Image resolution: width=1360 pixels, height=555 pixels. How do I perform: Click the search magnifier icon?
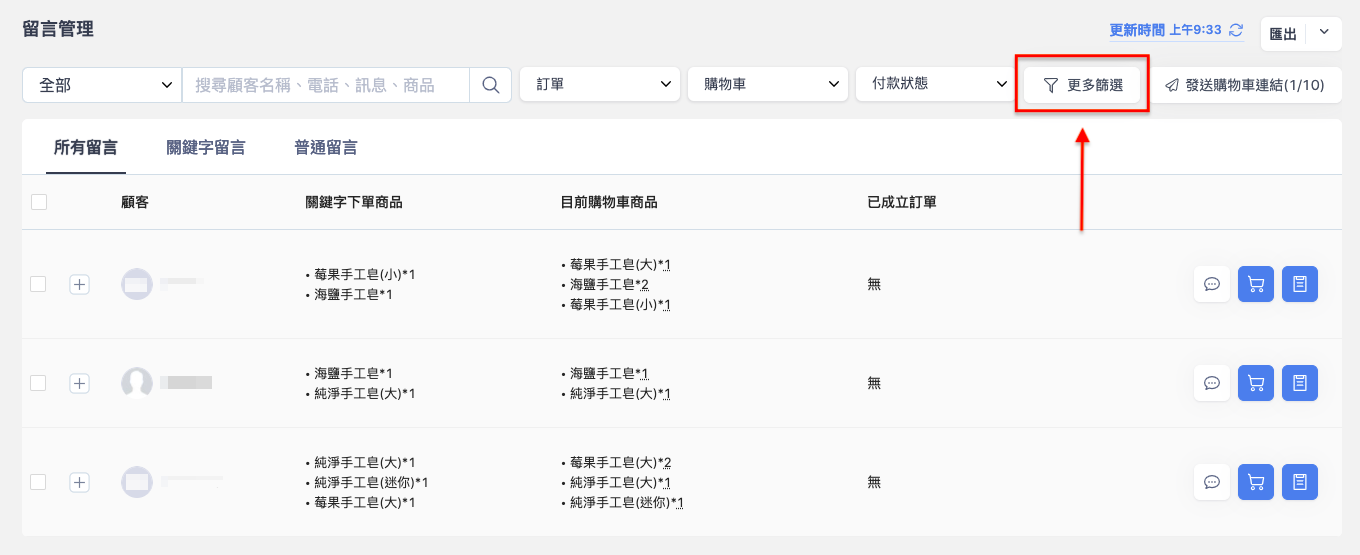tap(490, 85)
